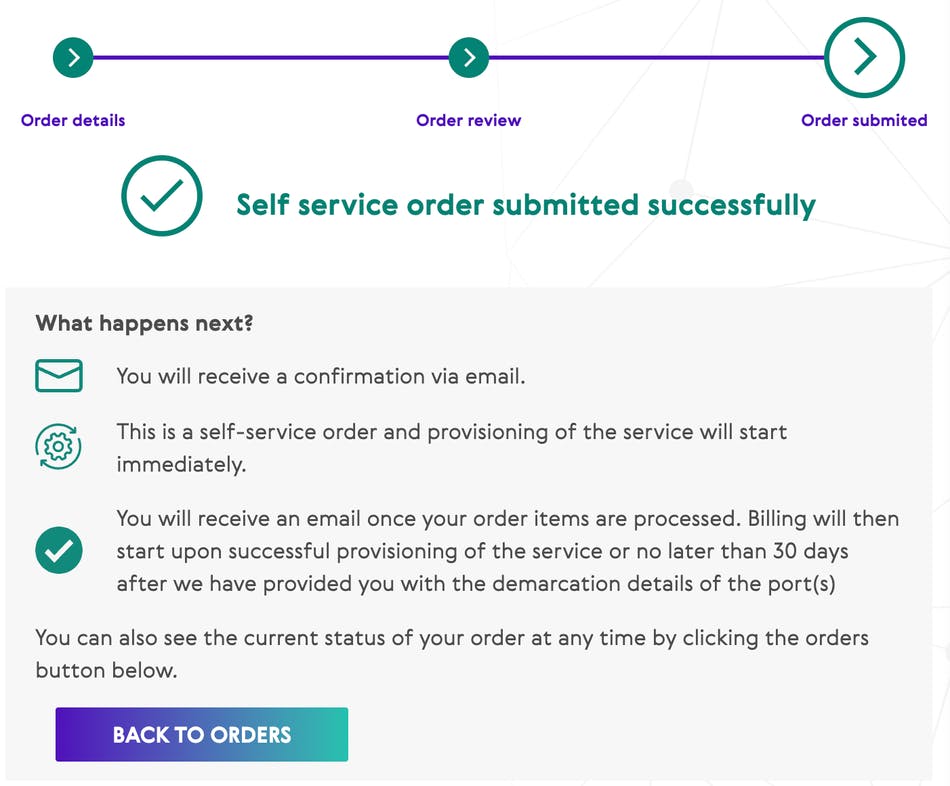Click the 'What happens next?' heading
The width and height of the screenshot is (950, 786).
coord(144,324)
